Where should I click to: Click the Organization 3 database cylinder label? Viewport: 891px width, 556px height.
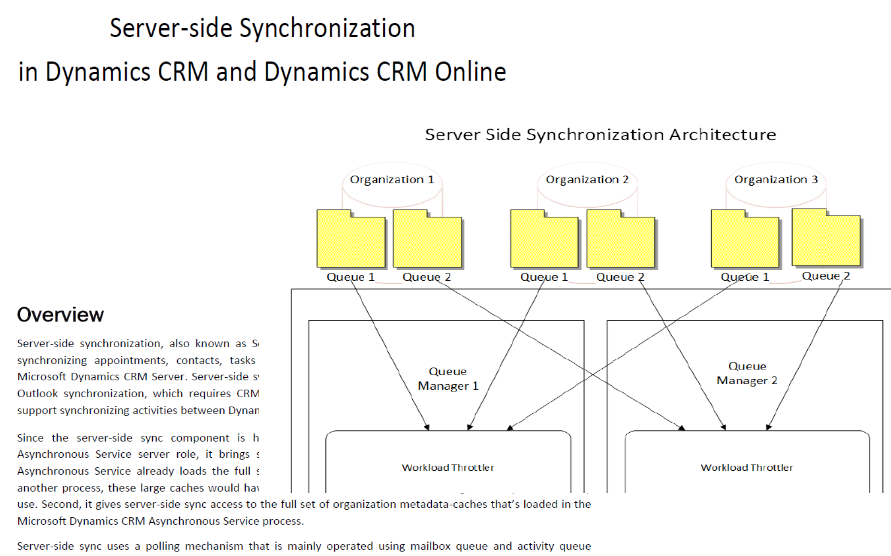(776, 180)
